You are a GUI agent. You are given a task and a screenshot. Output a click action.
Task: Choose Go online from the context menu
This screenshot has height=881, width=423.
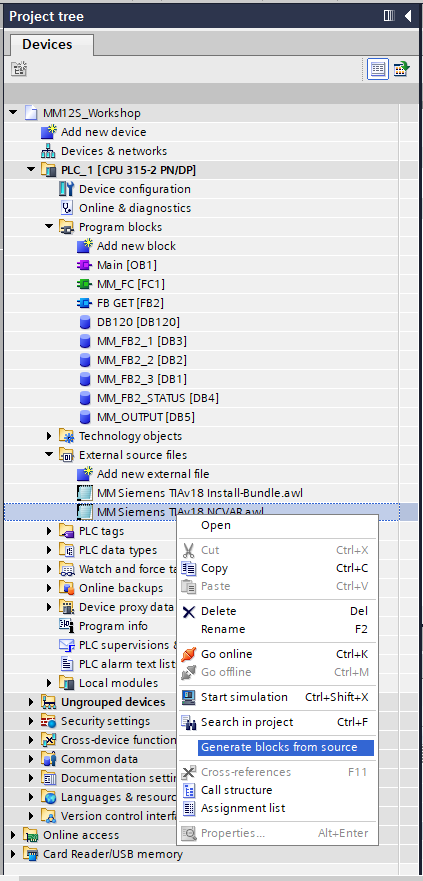coord(278,654)
